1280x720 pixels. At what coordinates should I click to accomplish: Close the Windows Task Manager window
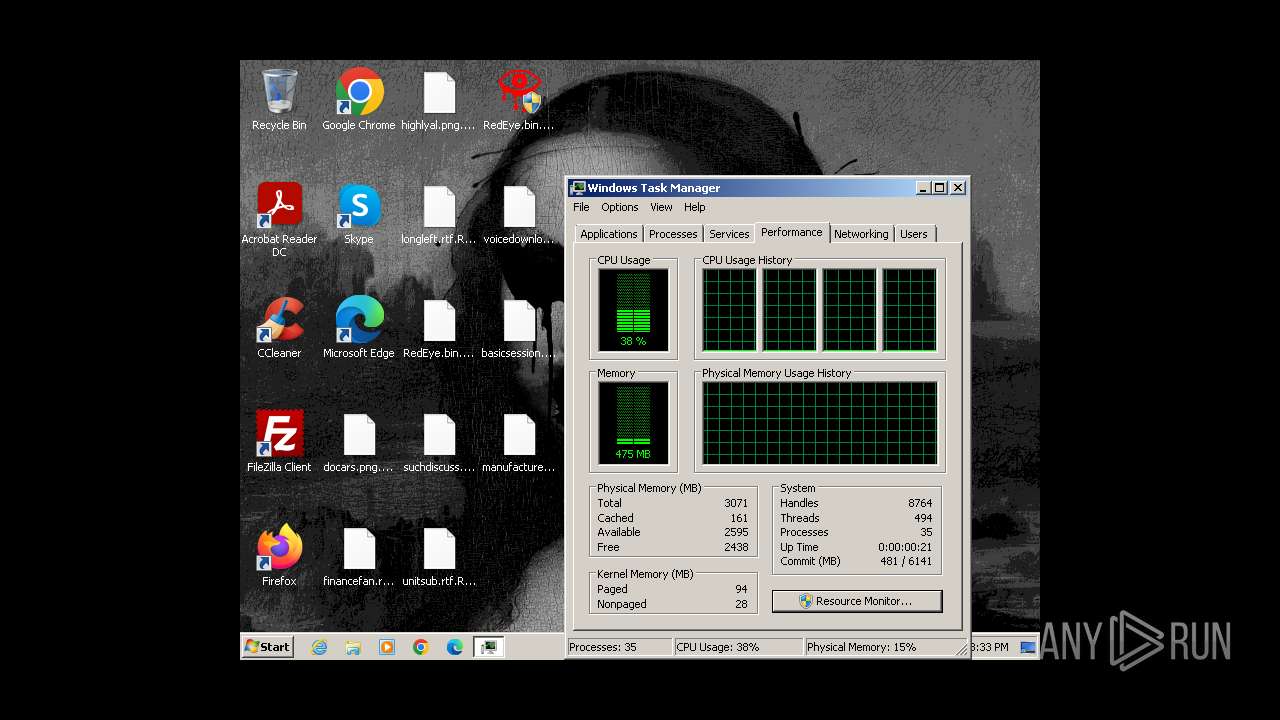coord(958,188)
